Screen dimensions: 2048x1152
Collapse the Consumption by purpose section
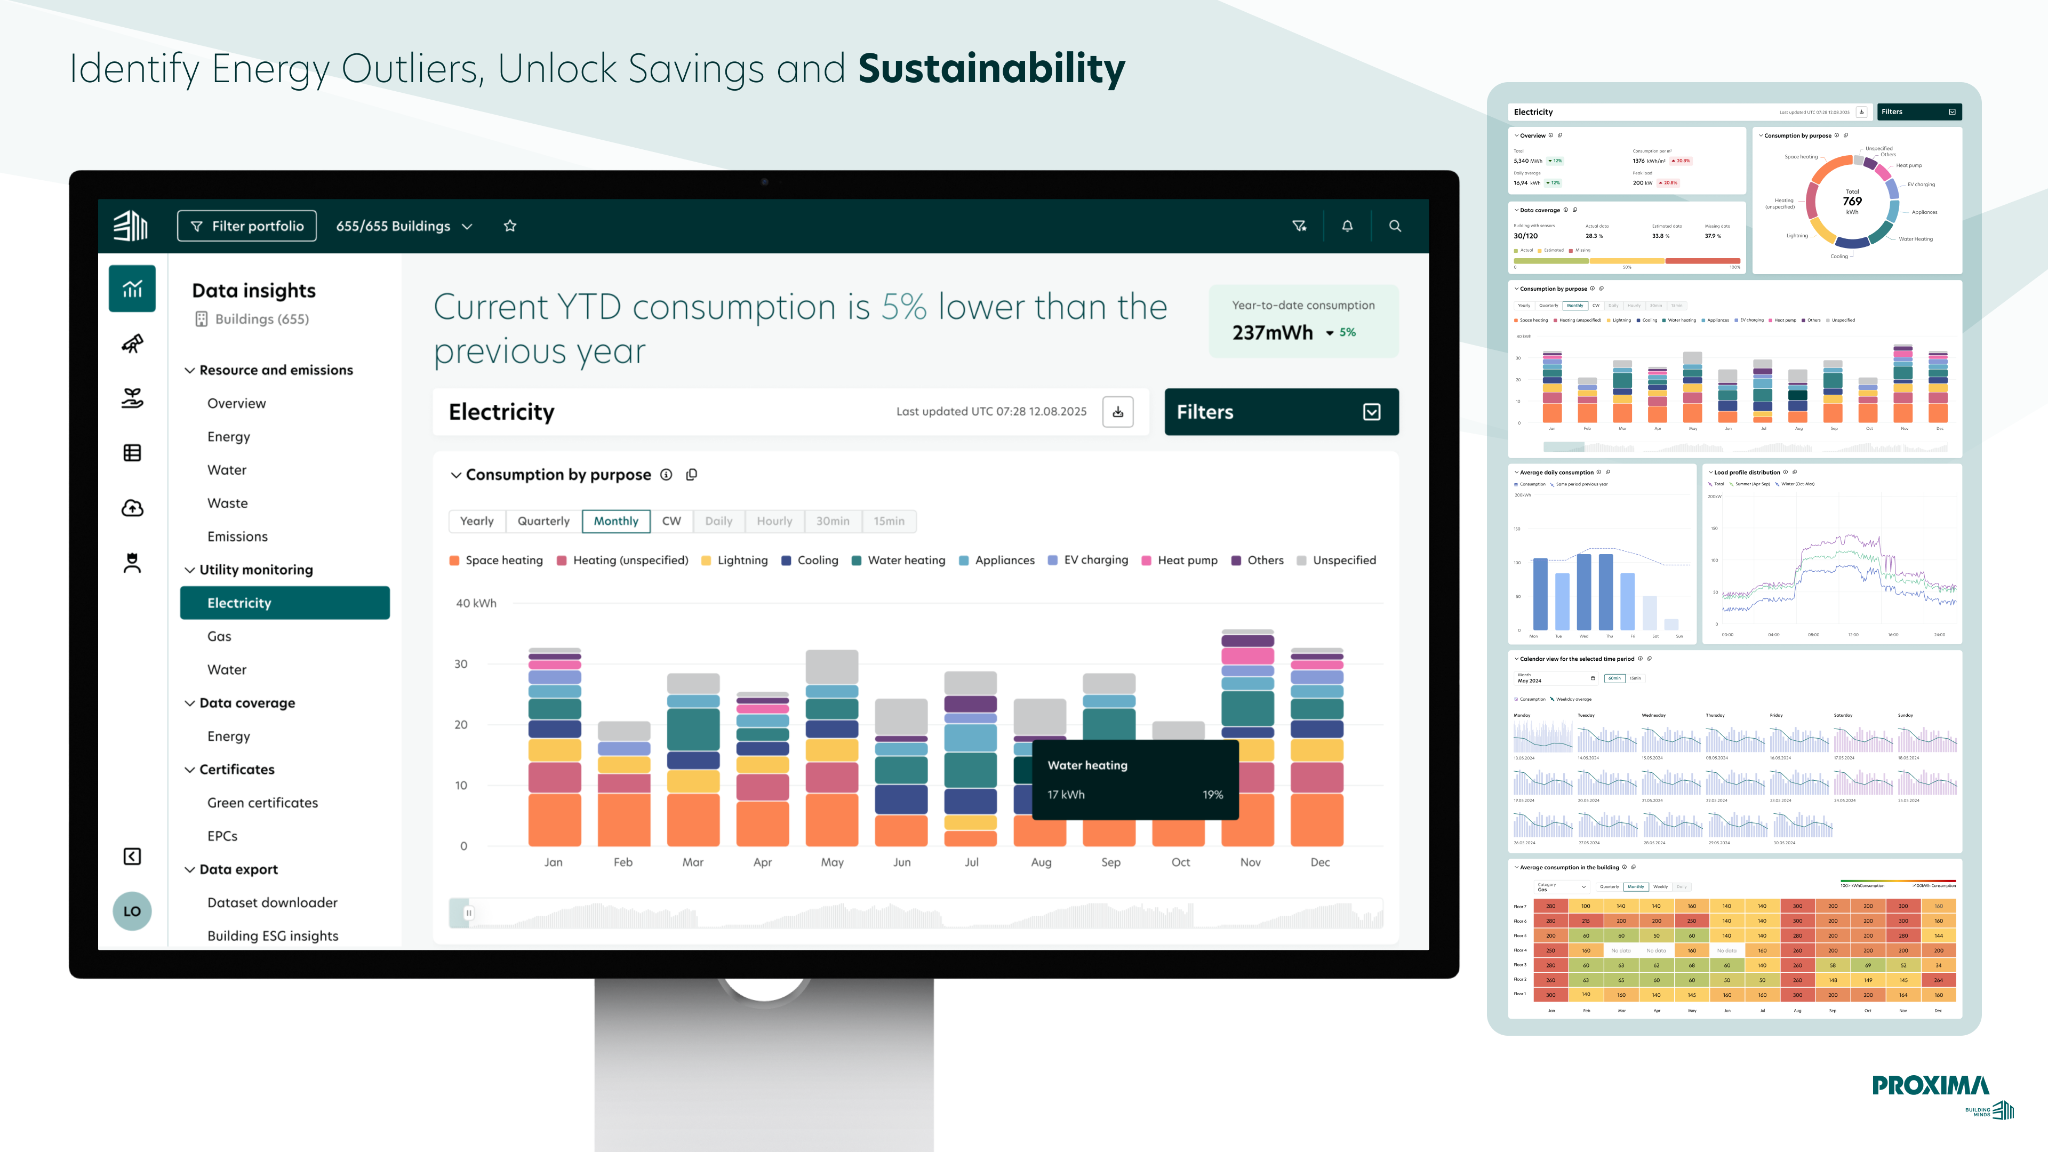click(456, 475)
